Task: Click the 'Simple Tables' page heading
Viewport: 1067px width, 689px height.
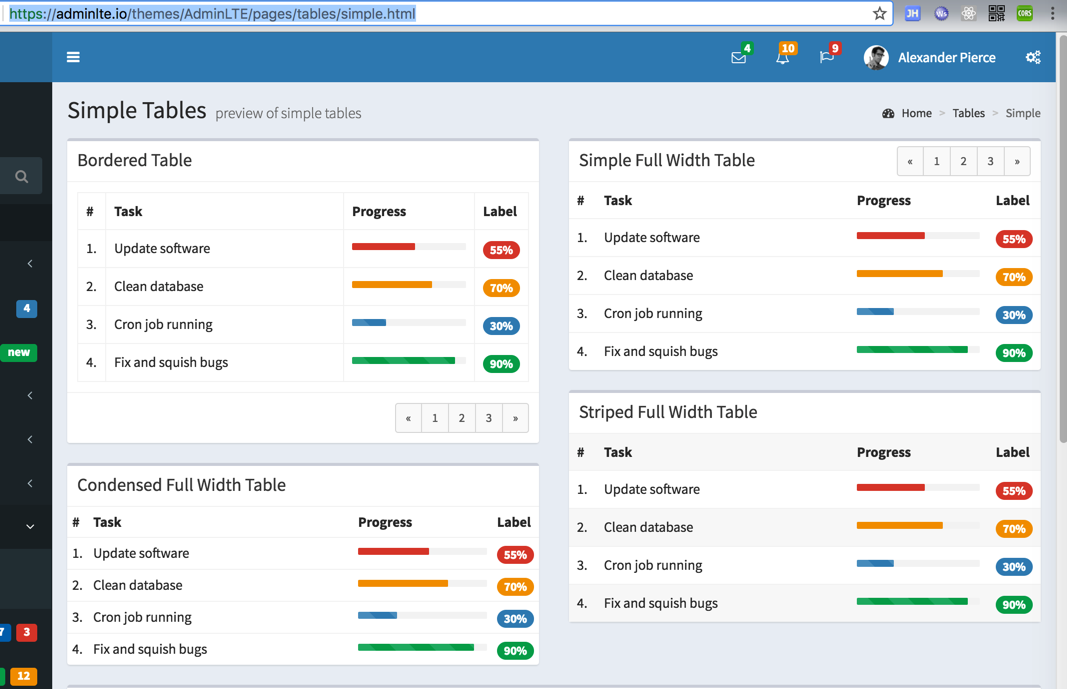Action: click(x=137, y=110)
